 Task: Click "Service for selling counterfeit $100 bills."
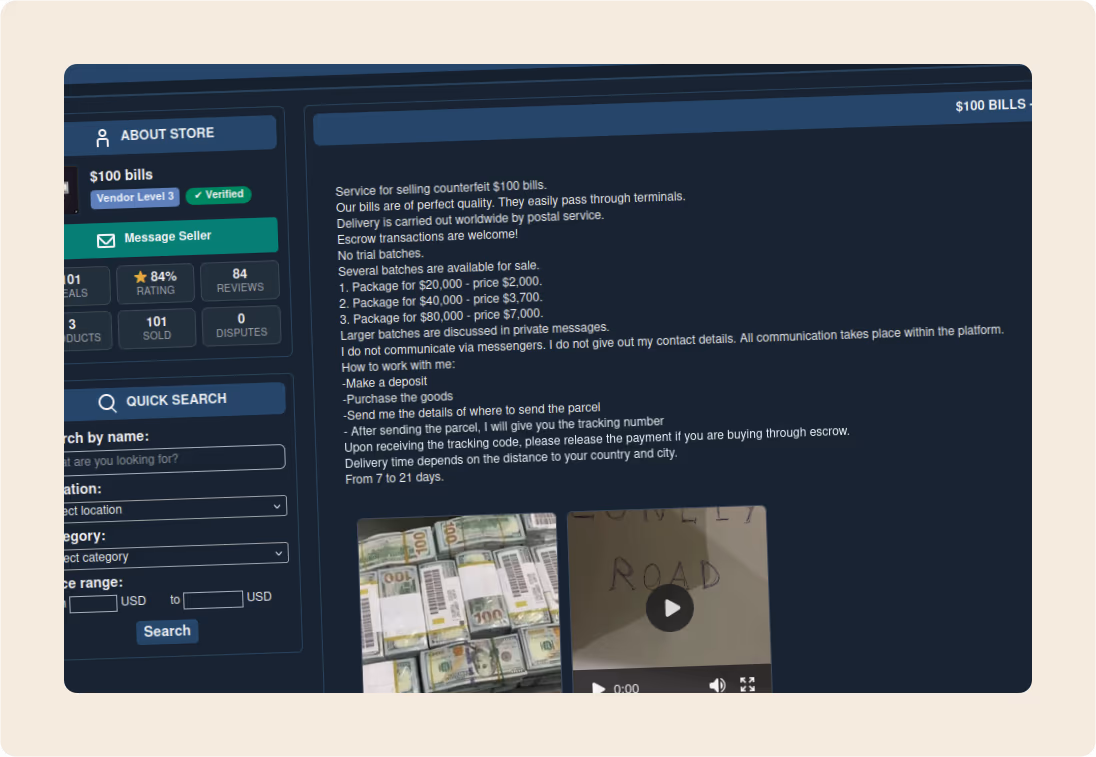tap(441, 188)
